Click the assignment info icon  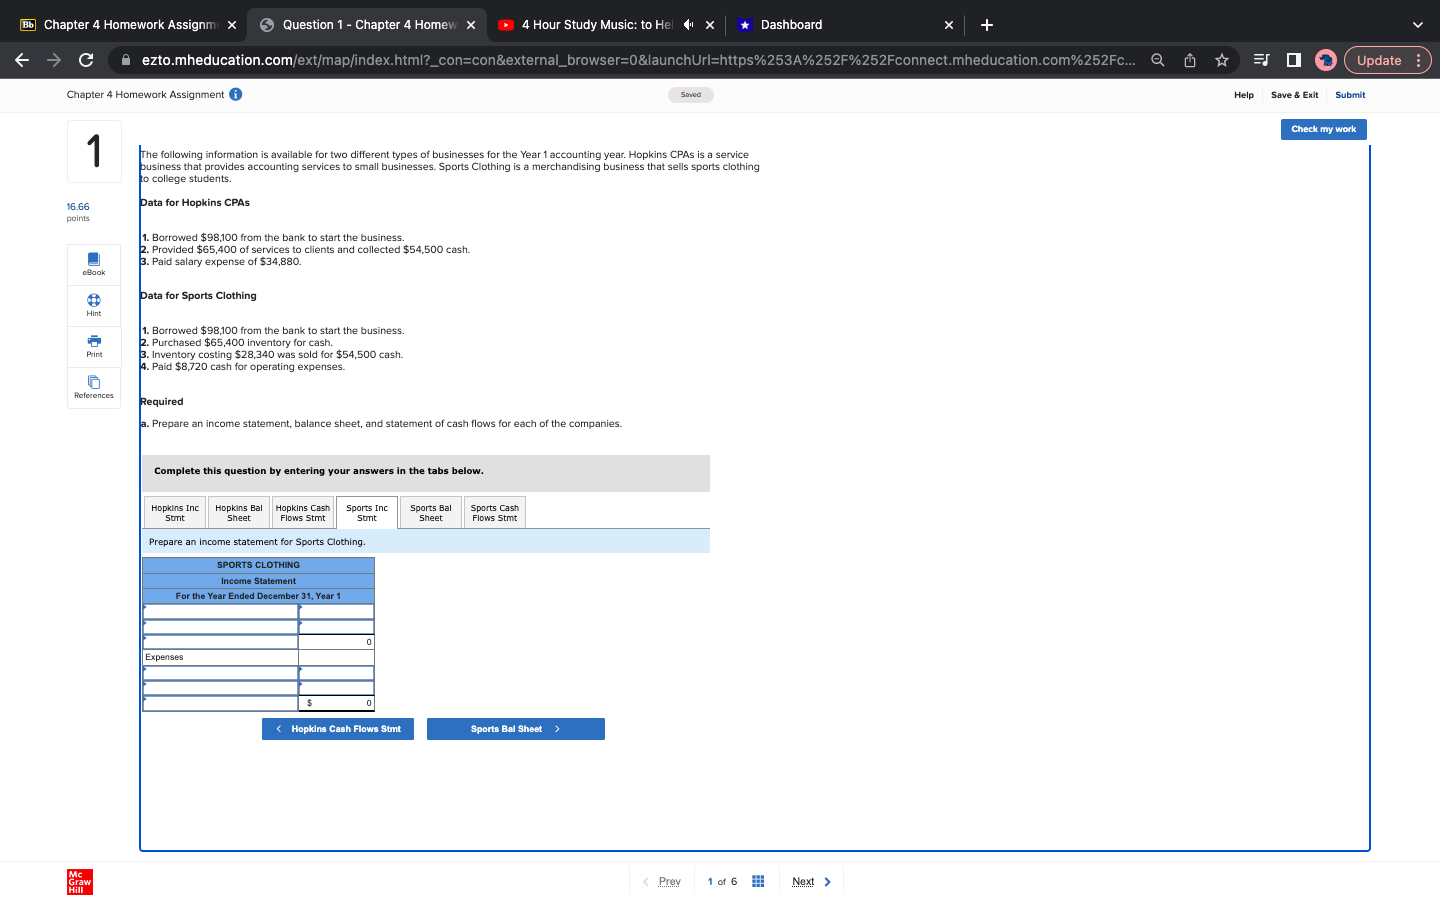[236, 95]
